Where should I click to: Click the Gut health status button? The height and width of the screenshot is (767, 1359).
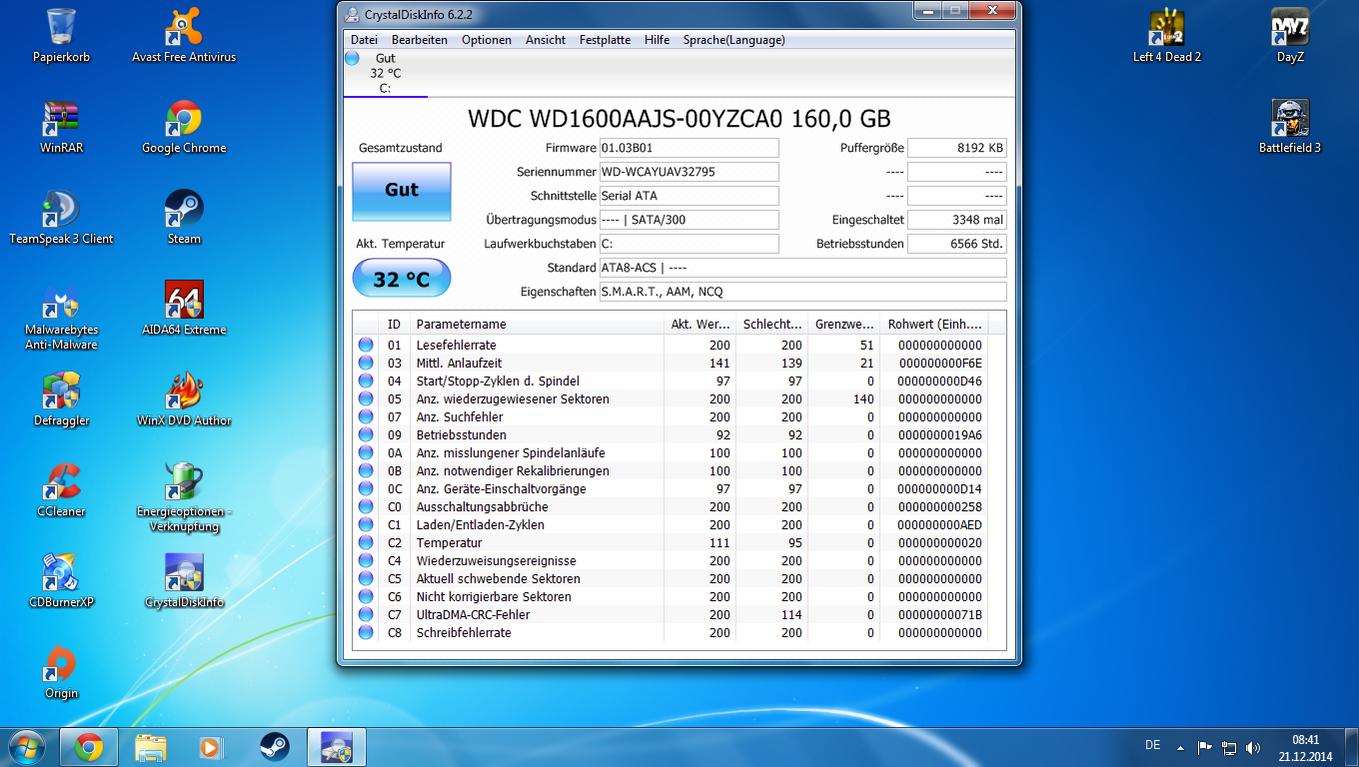[402, 190]
